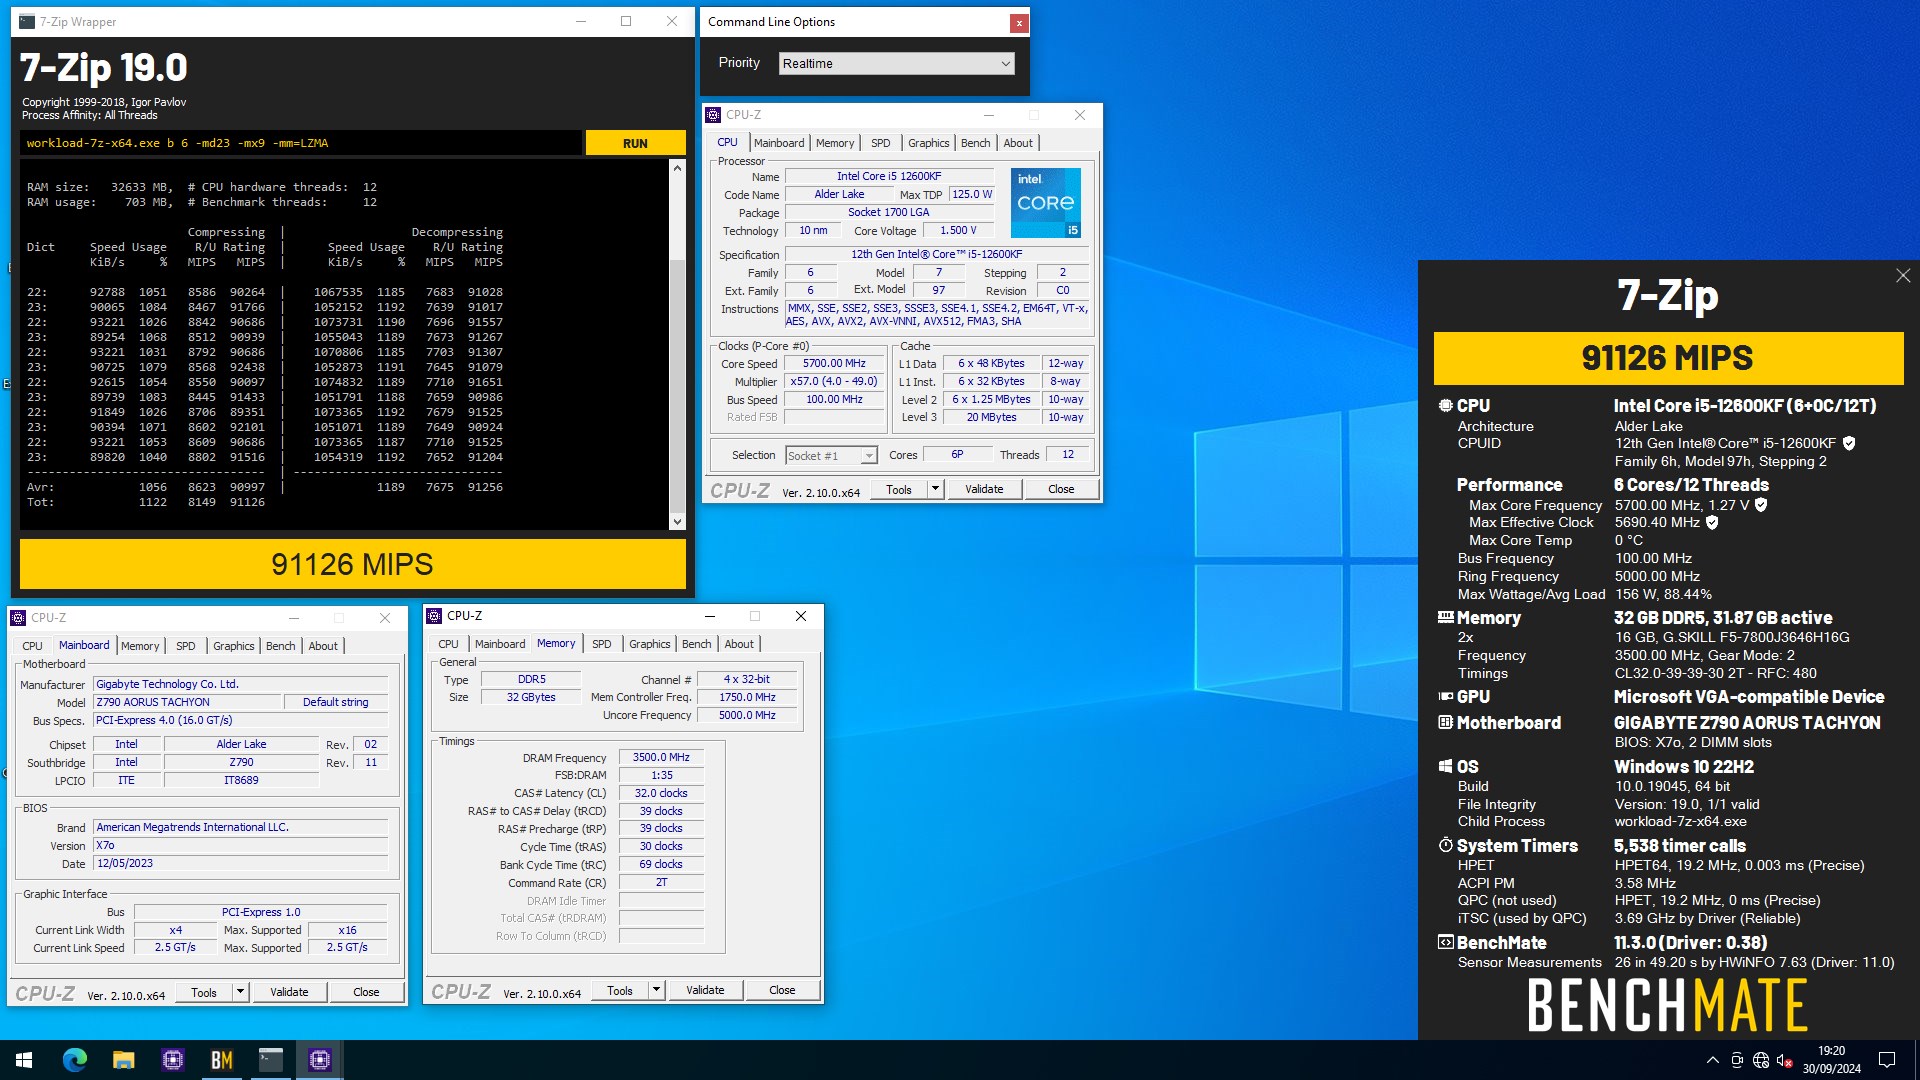The image size is (1920, 1080).
Task: Click BenchMate section icon
Action: point(1445,942)
